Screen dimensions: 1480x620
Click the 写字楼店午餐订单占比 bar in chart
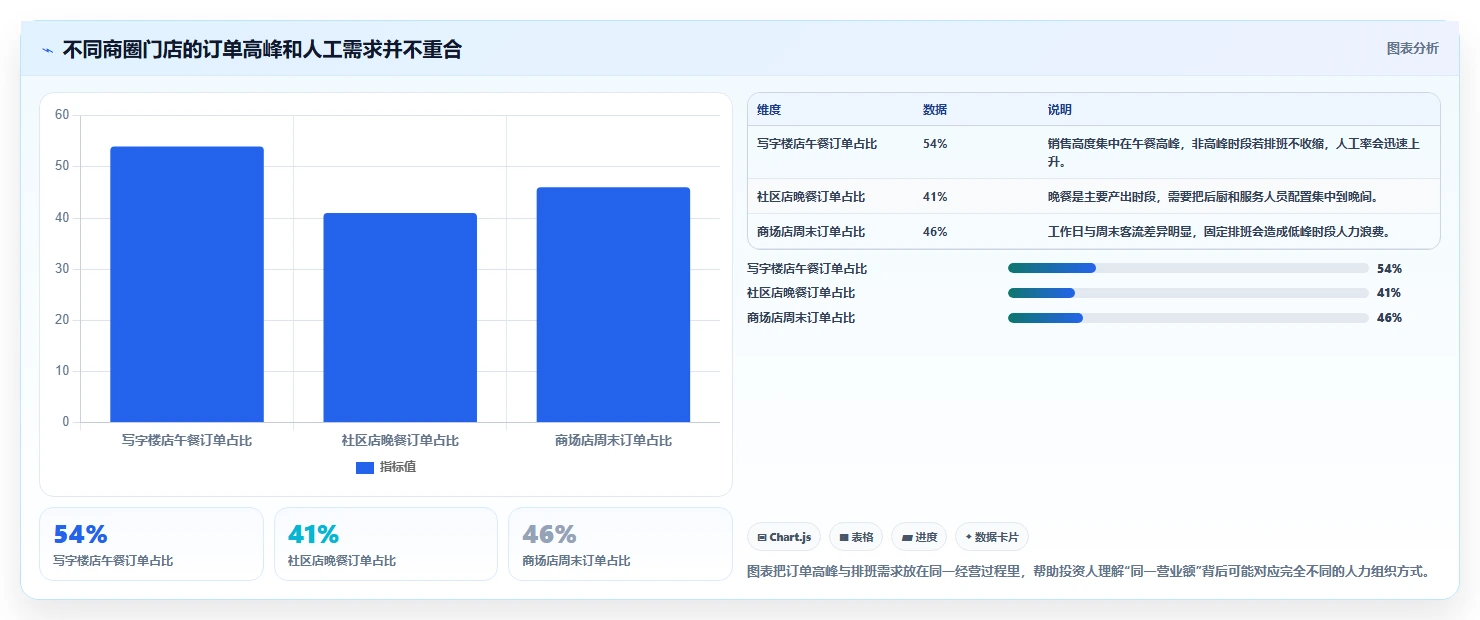[187, 284]
